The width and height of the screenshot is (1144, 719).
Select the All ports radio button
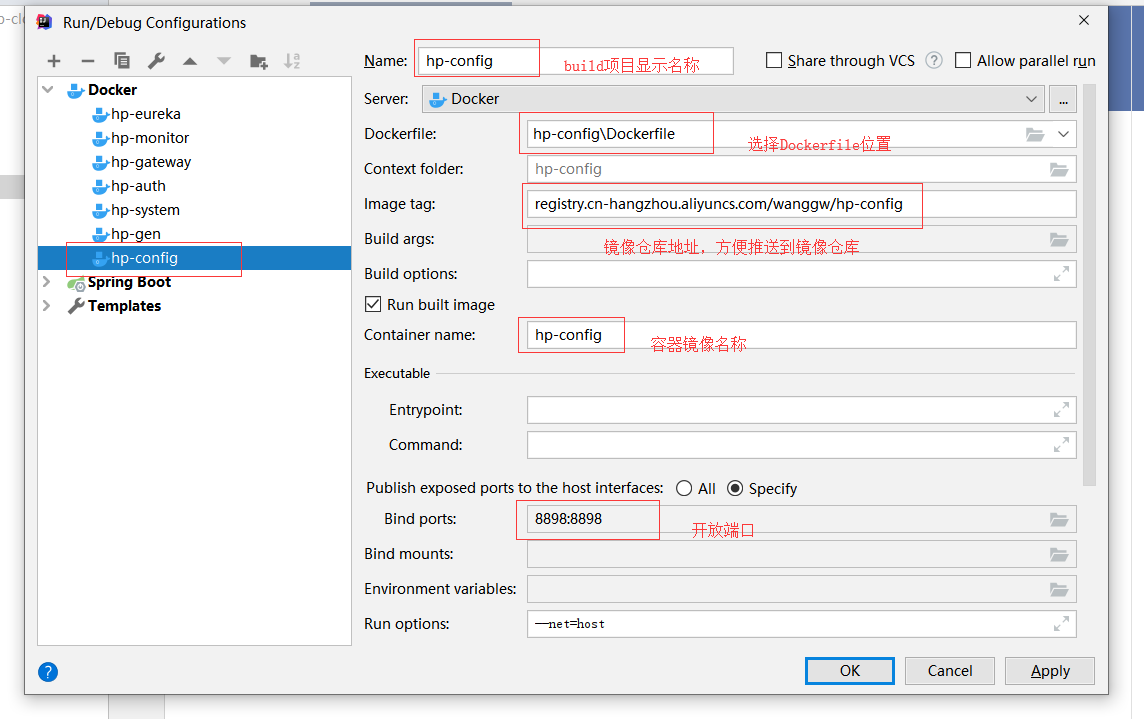click(684, 488)
